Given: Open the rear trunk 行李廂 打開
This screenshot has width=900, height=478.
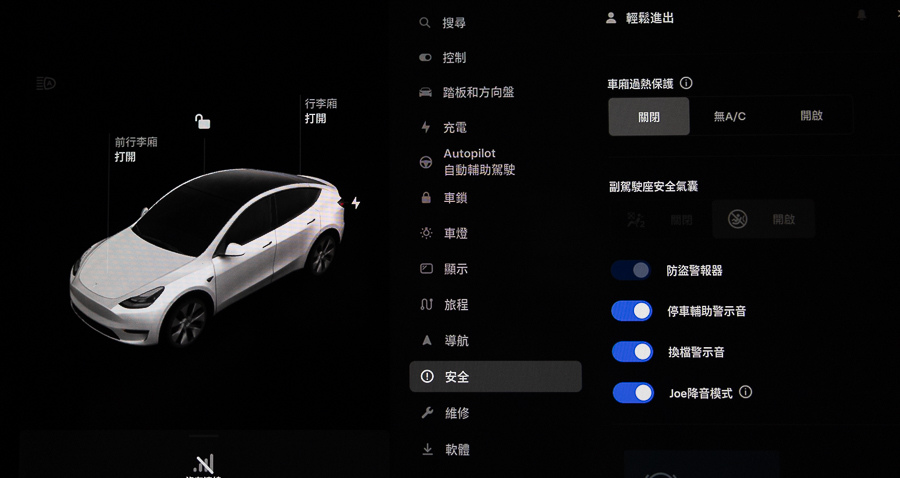Looking at the screenshot, I should (321, 111).
